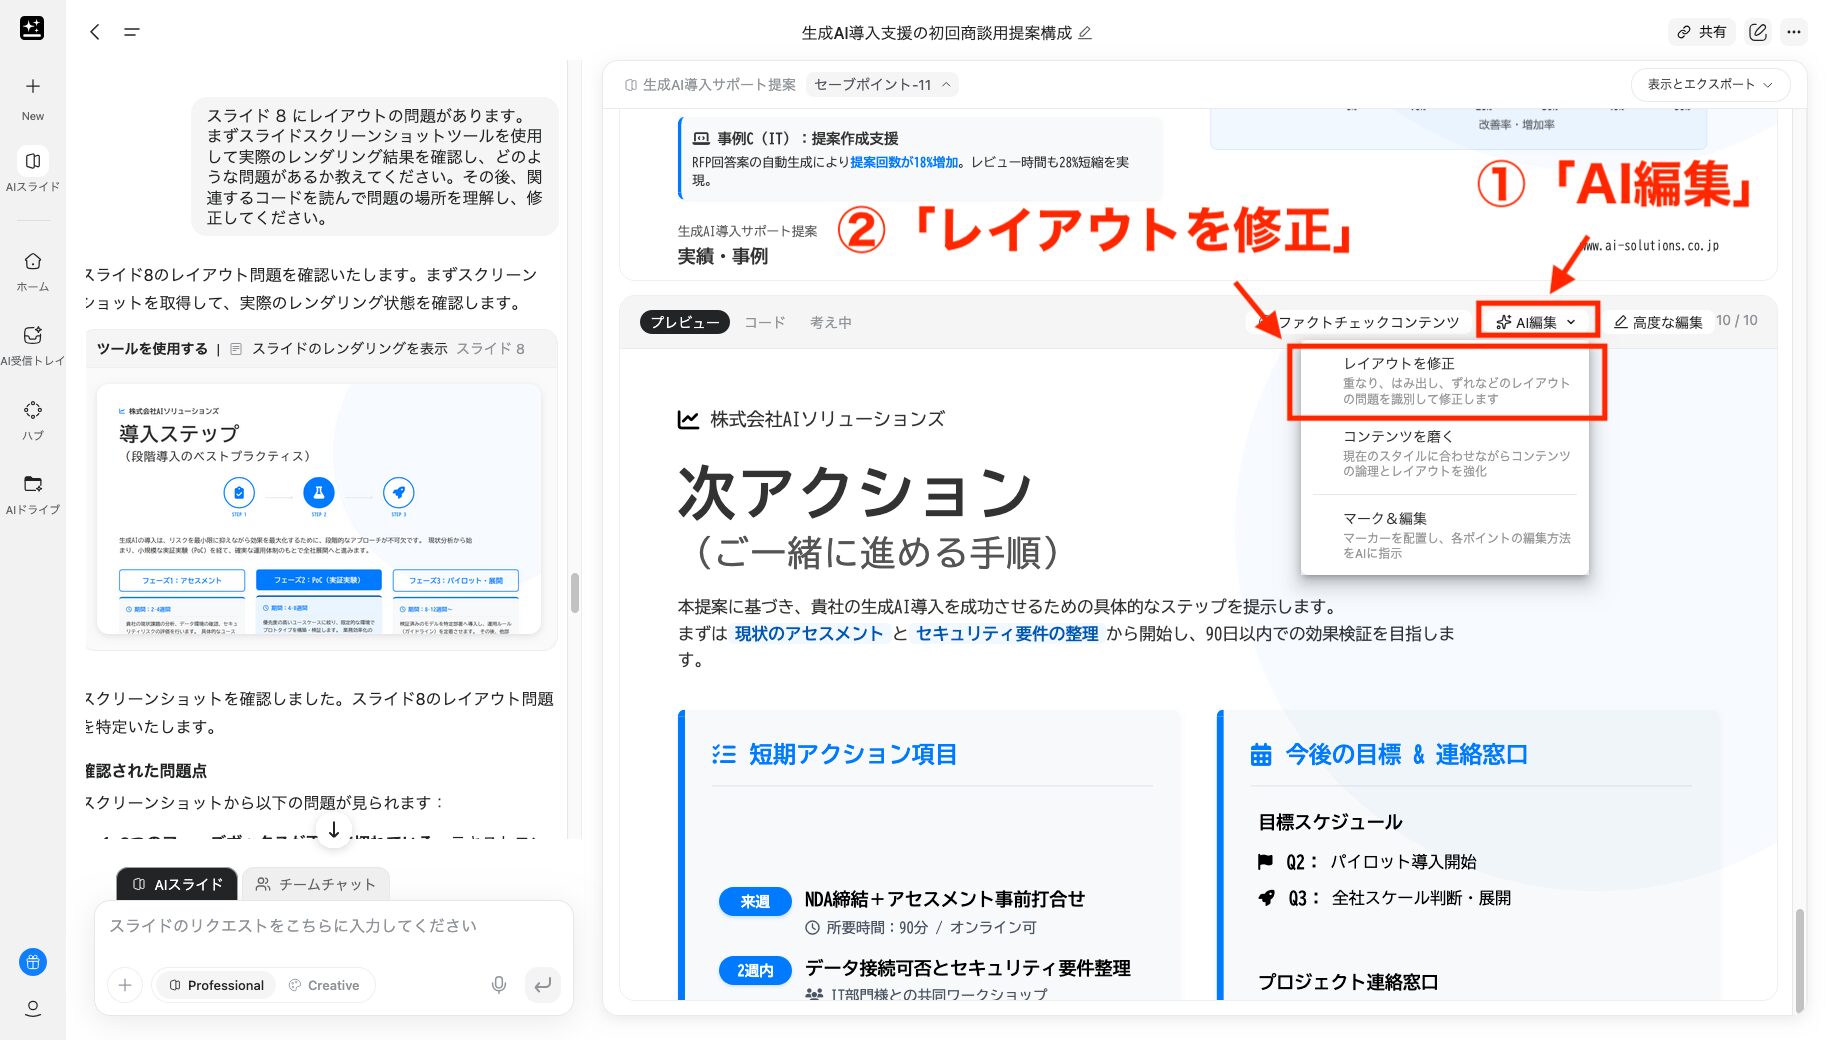Open the ハブ sidebar icon
Image resolution: width=1828 pixels, height=1040 pixels.
tap(33, 408)
